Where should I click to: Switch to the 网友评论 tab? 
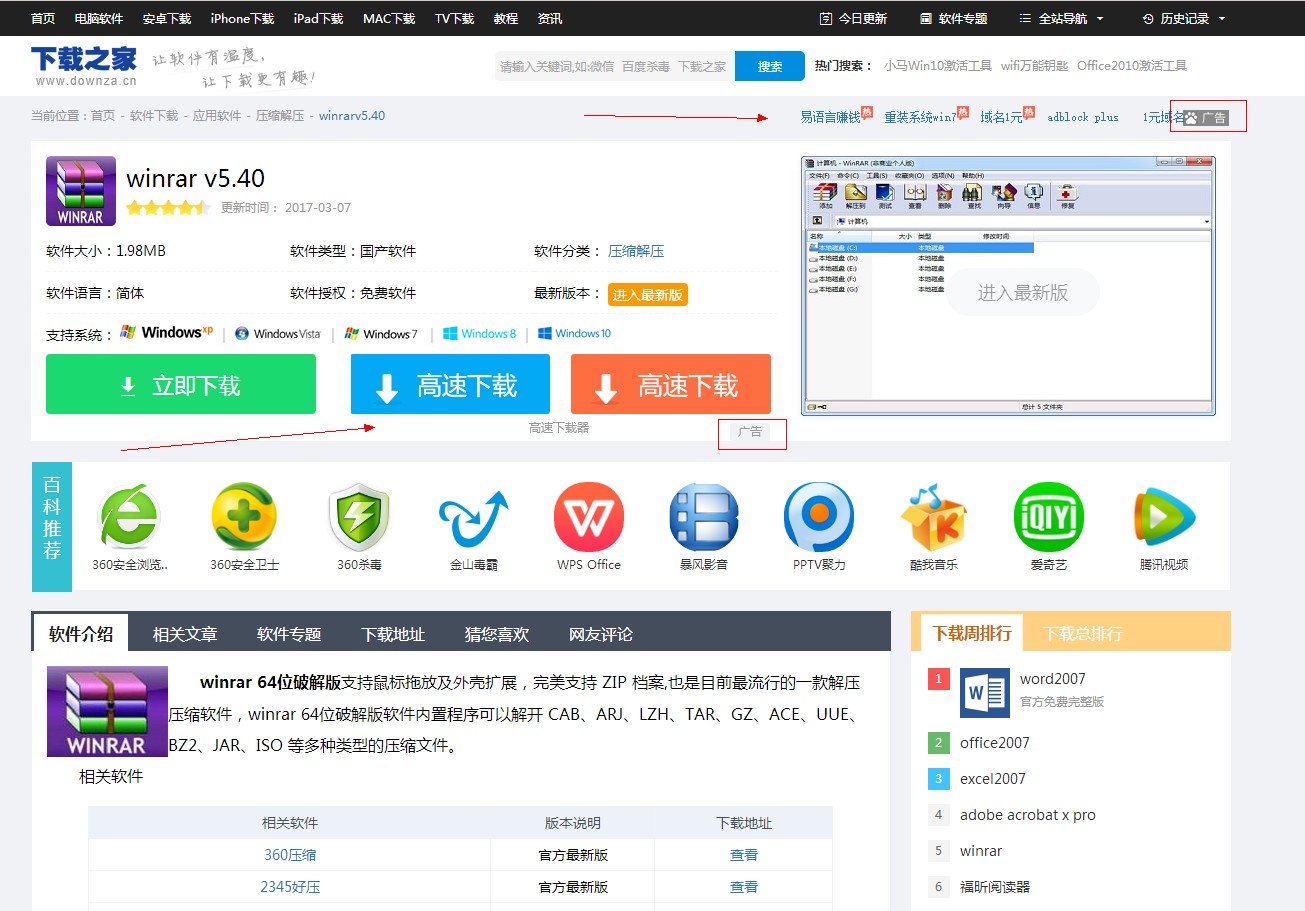pyautogui.click(x=601, y=634)
